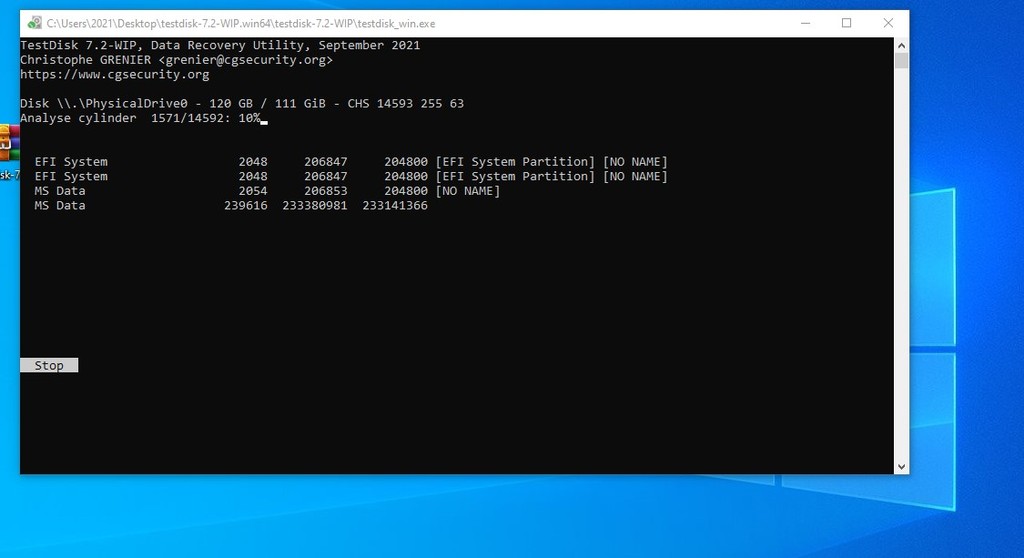Click the TestDisk icon in title bar
1024x558 pixels.
coord(34,24)
